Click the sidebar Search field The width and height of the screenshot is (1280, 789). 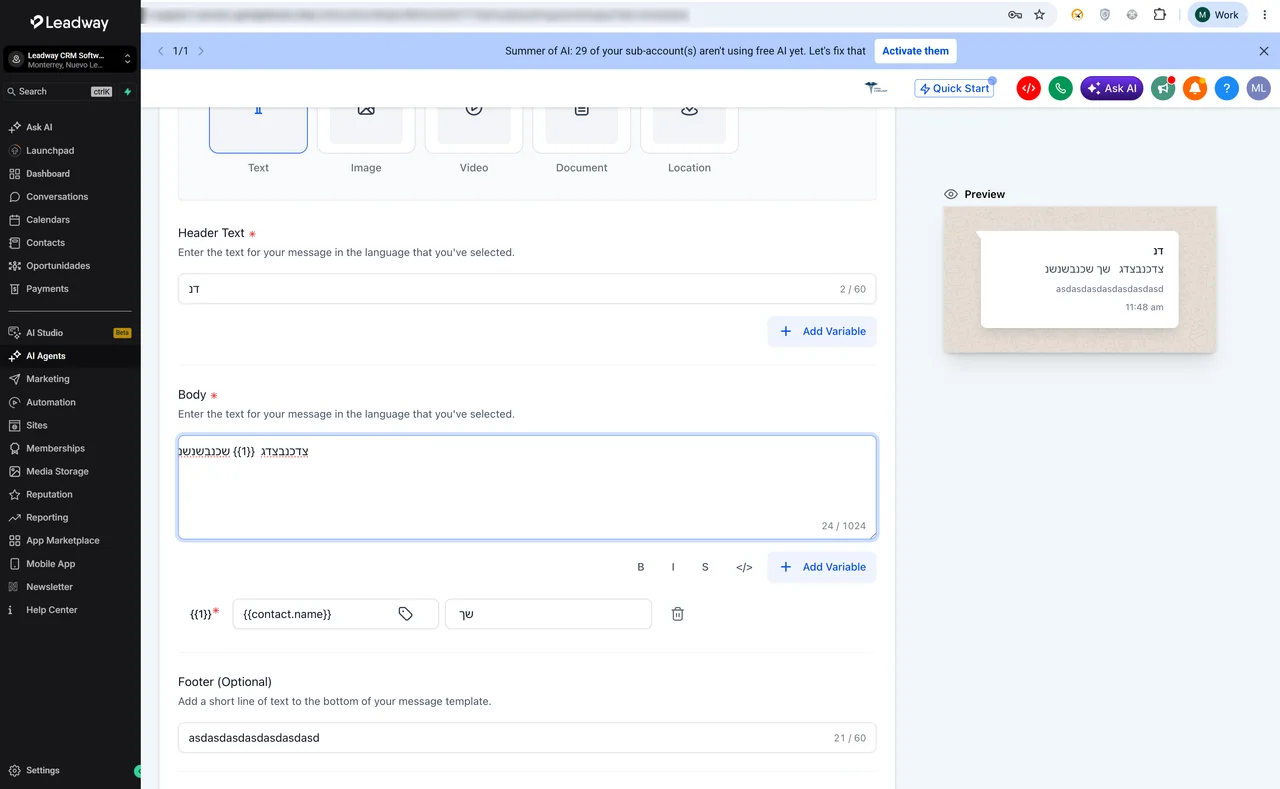click(x=60, y=91)
